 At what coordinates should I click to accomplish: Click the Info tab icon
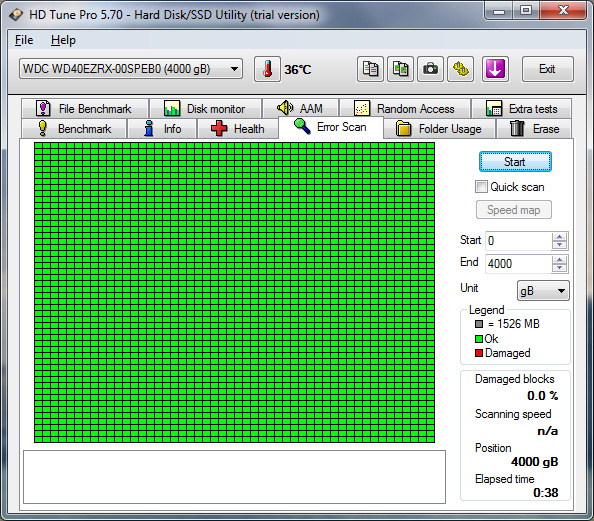click(x=149, y=128)
